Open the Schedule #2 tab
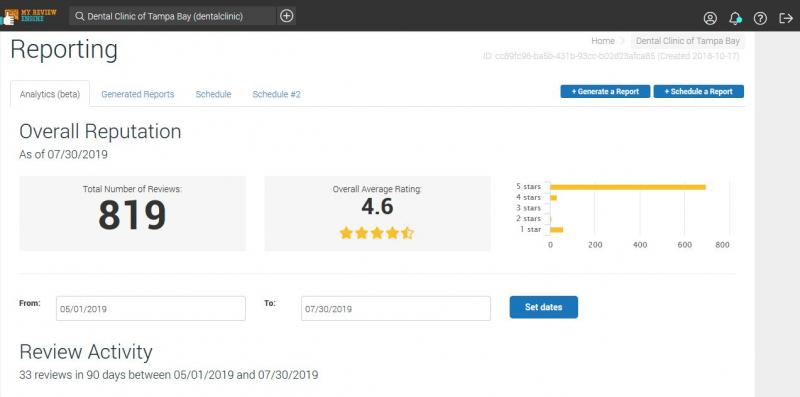 pos(277,94)
